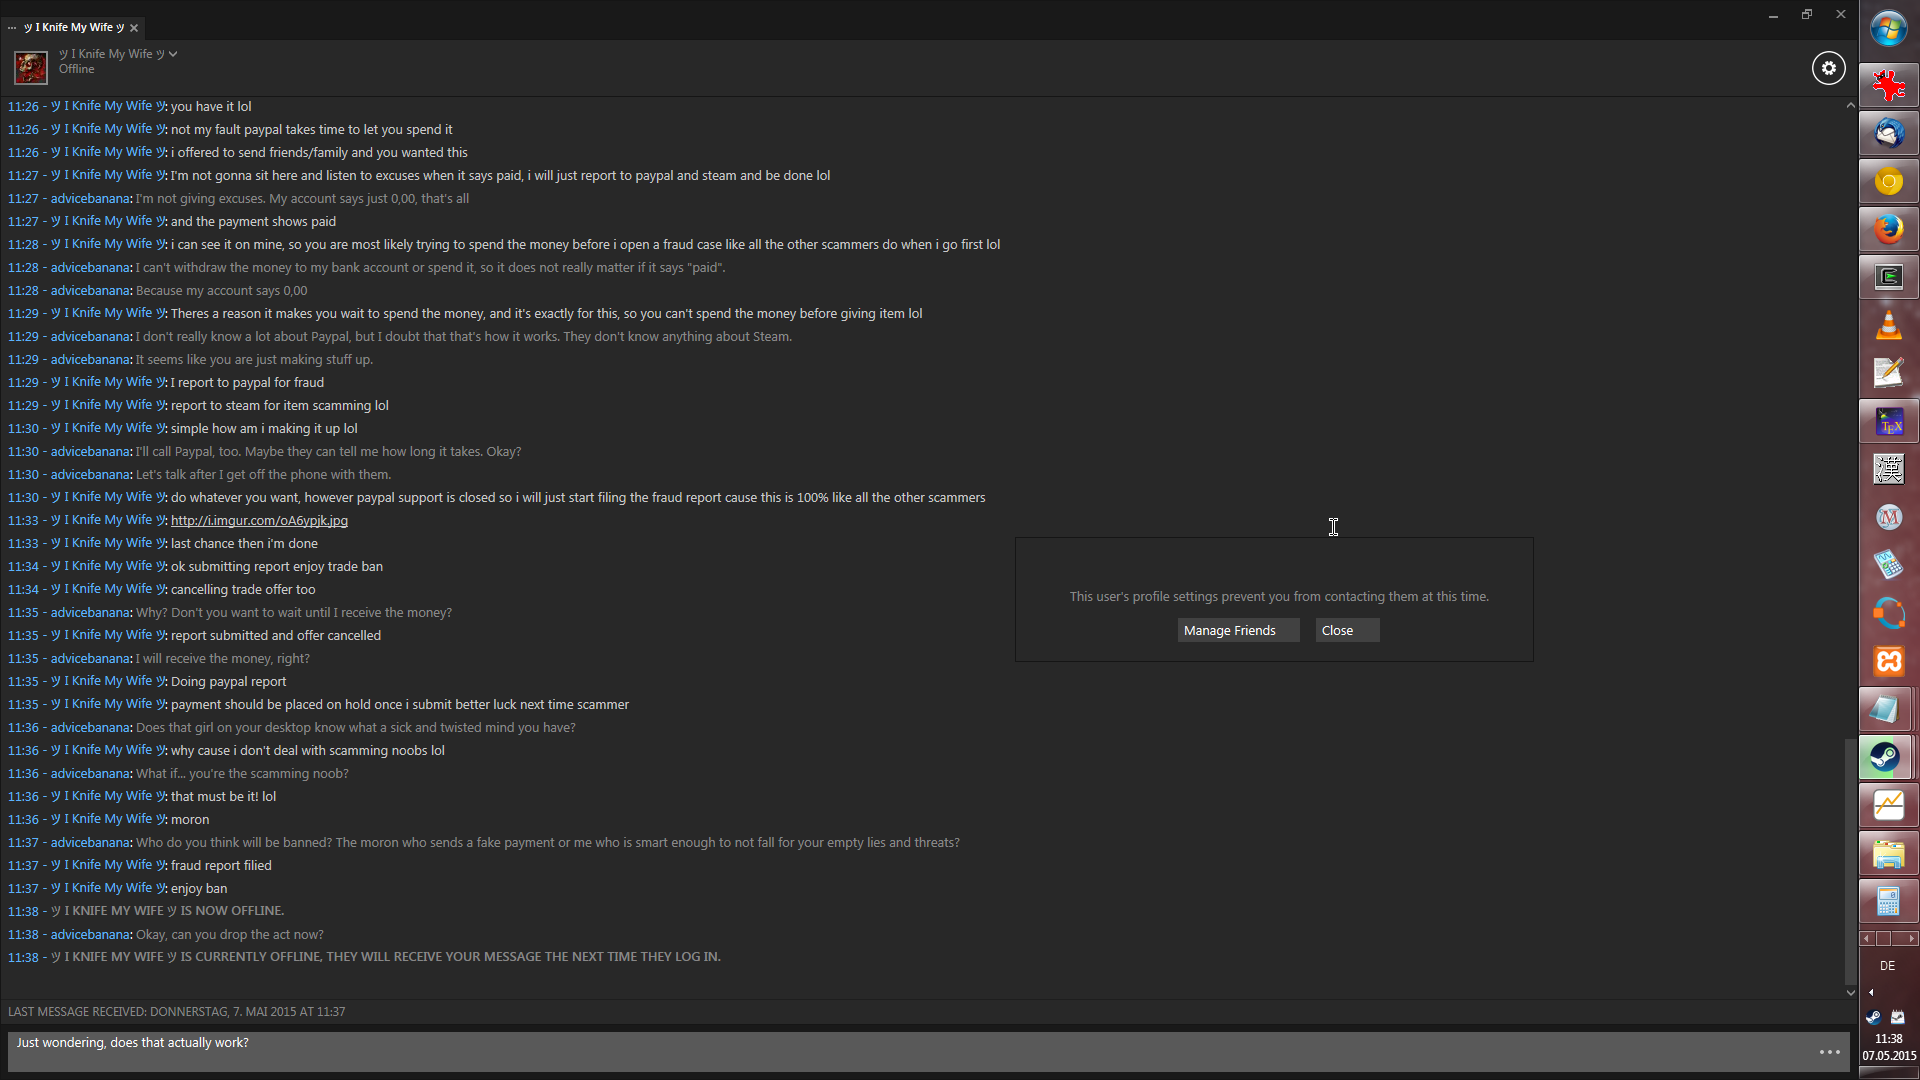
Task: Click the DE language indicator
Action: click(1887, 966)
